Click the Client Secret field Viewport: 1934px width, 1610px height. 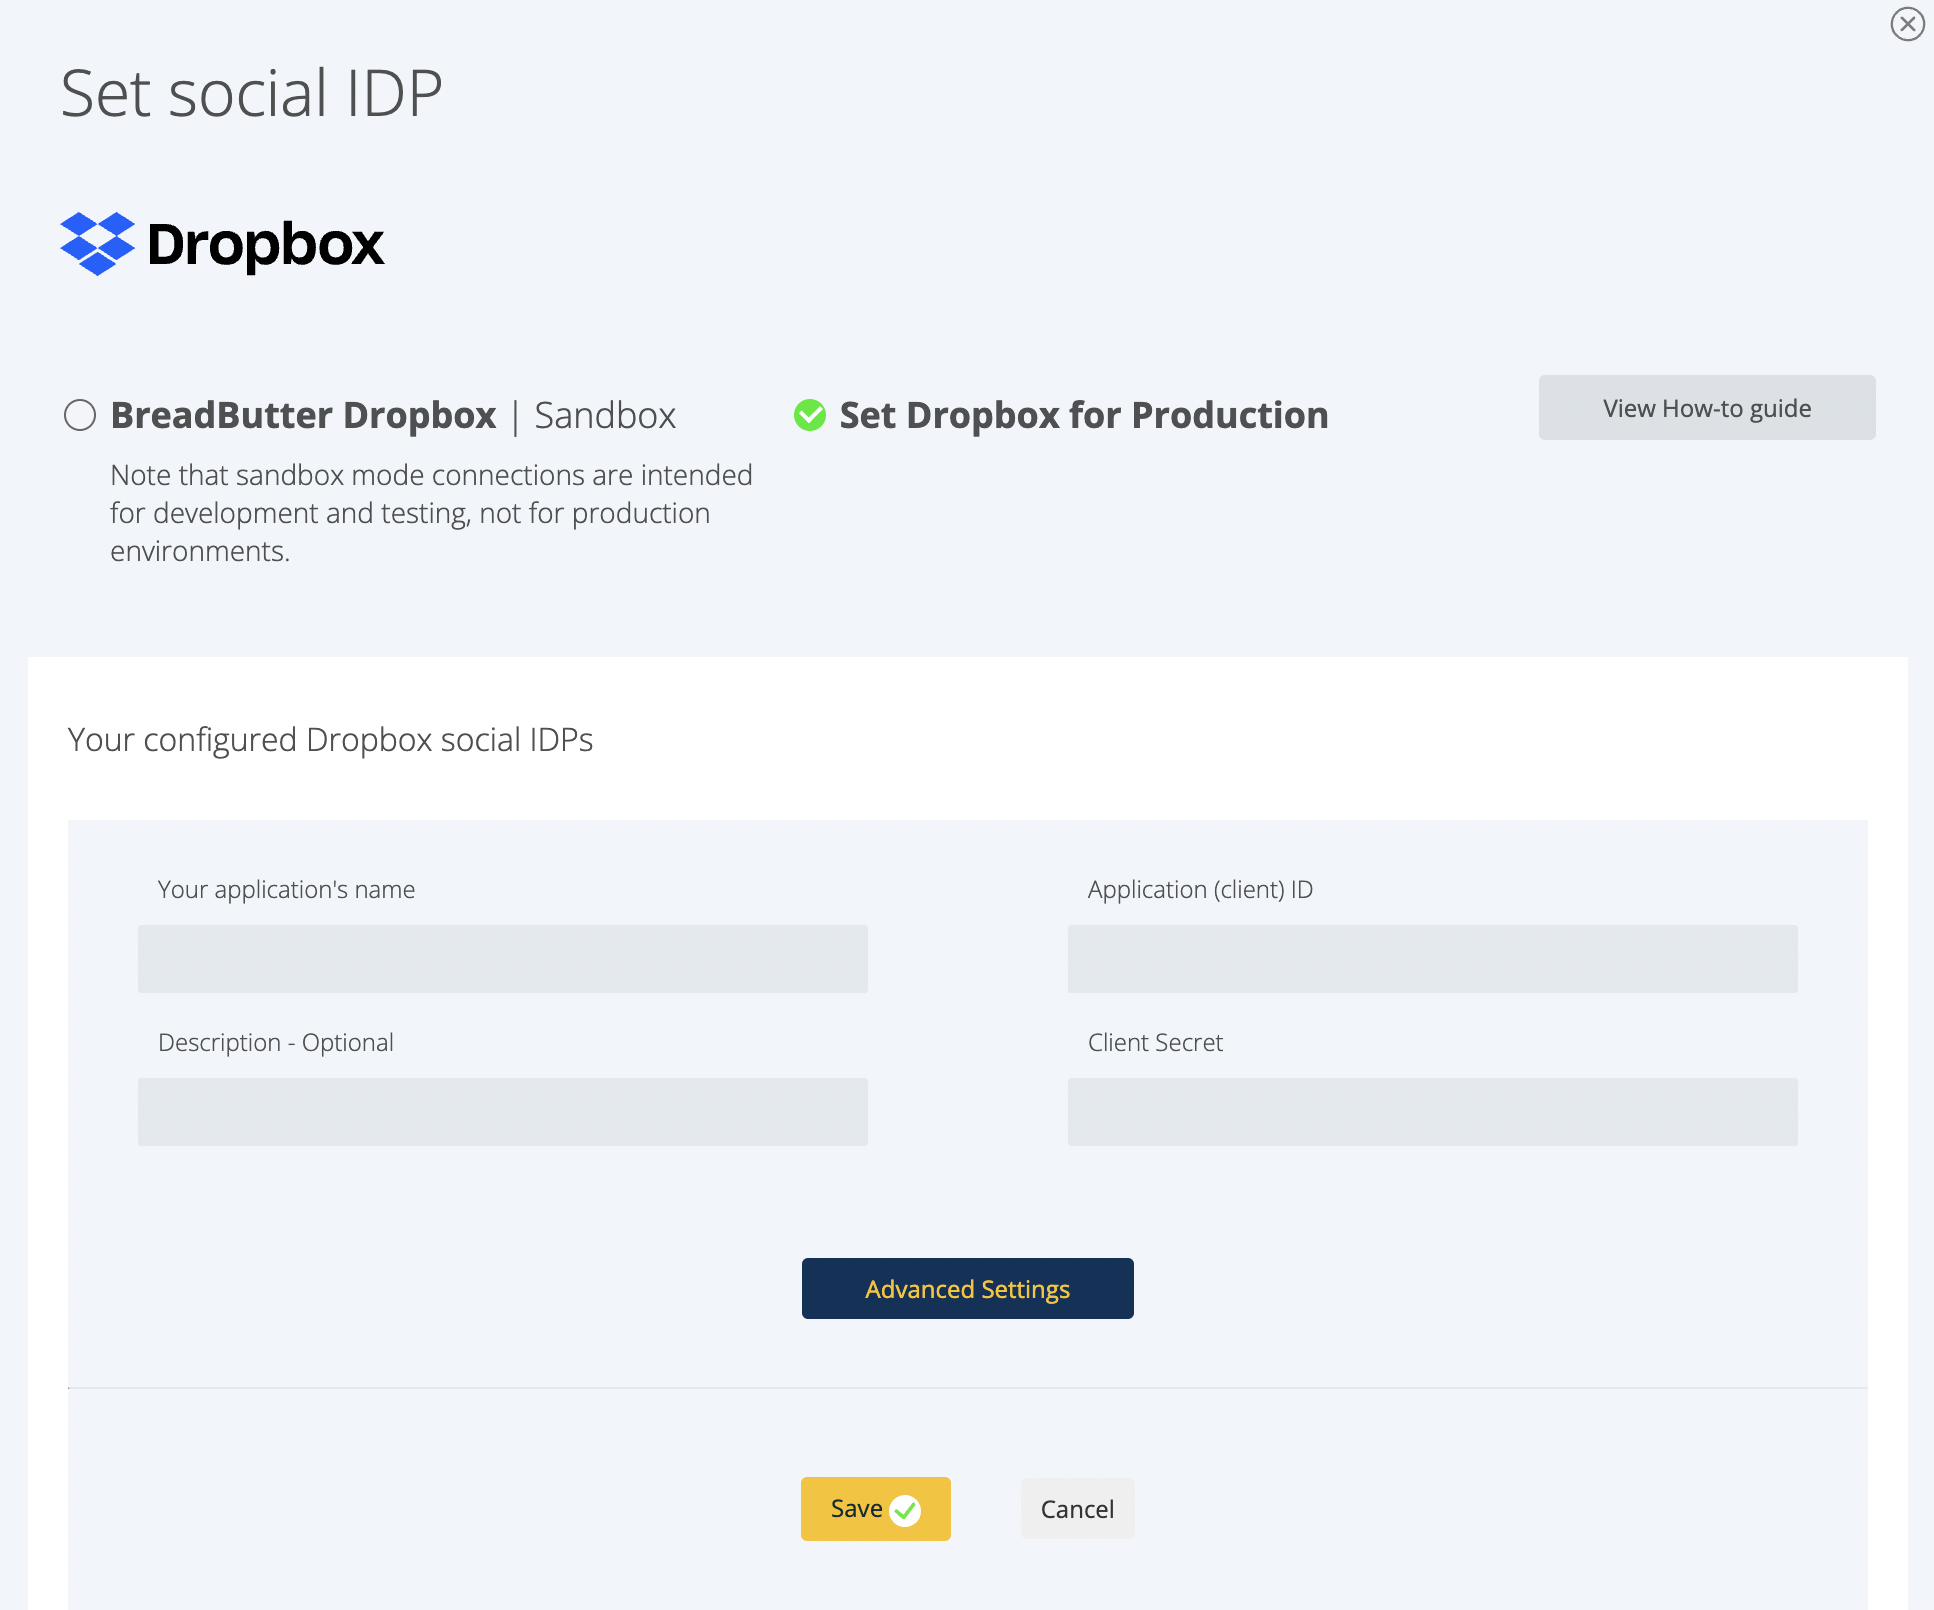[x=1432, y=1111]
